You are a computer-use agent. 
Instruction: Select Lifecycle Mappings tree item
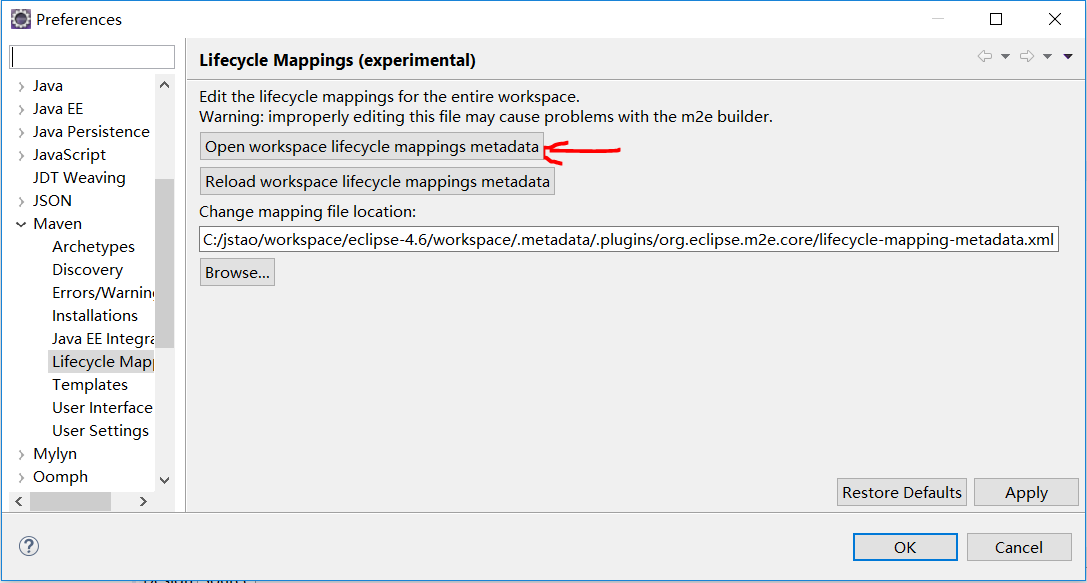pyautogui.click(x=102, y=361)
